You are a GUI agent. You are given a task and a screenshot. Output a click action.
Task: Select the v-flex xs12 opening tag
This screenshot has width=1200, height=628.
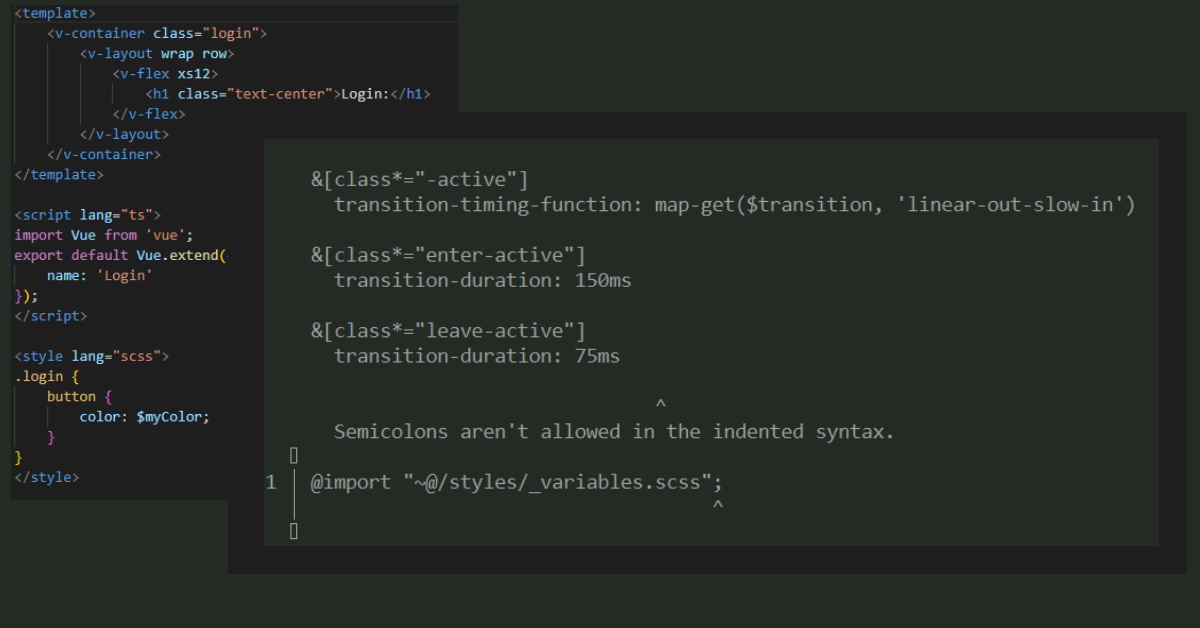coord(165,73)
